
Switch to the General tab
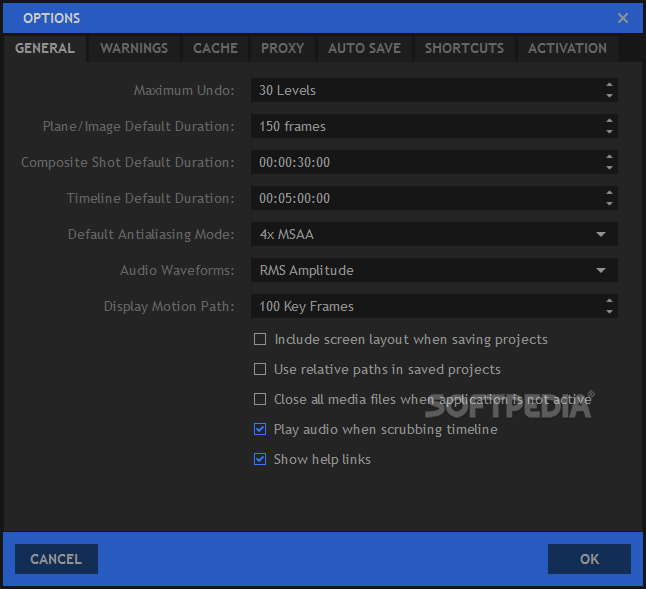click(x=45, y=48)
